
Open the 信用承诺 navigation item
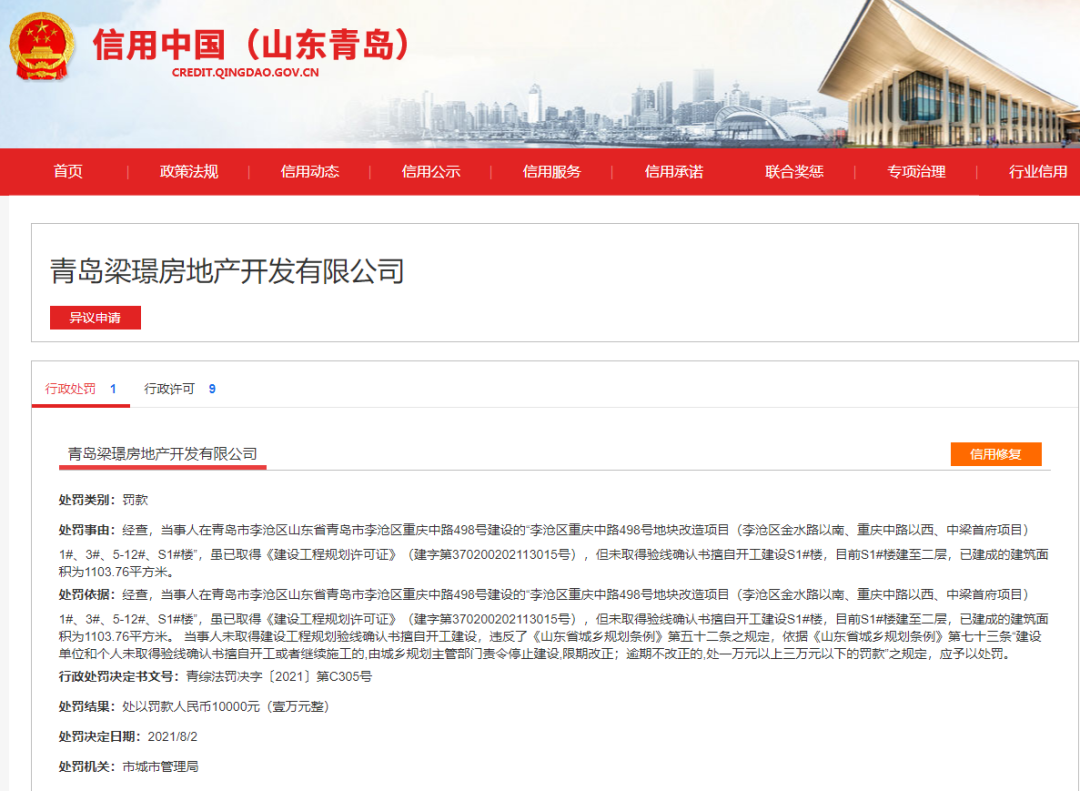673,171
